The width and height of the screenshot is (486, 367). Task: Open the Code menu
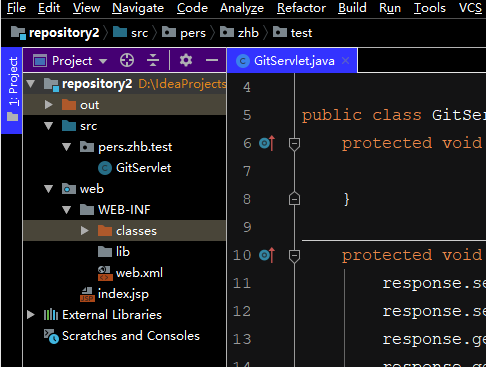coord(192,8)
